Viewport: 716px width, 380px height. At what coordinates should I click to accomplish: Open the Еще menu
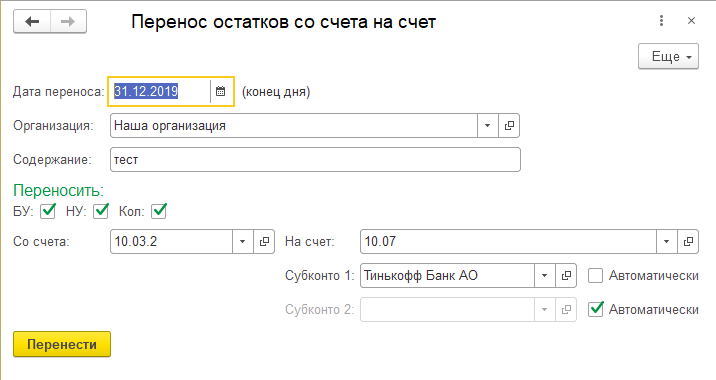click(x=668, y=56)
